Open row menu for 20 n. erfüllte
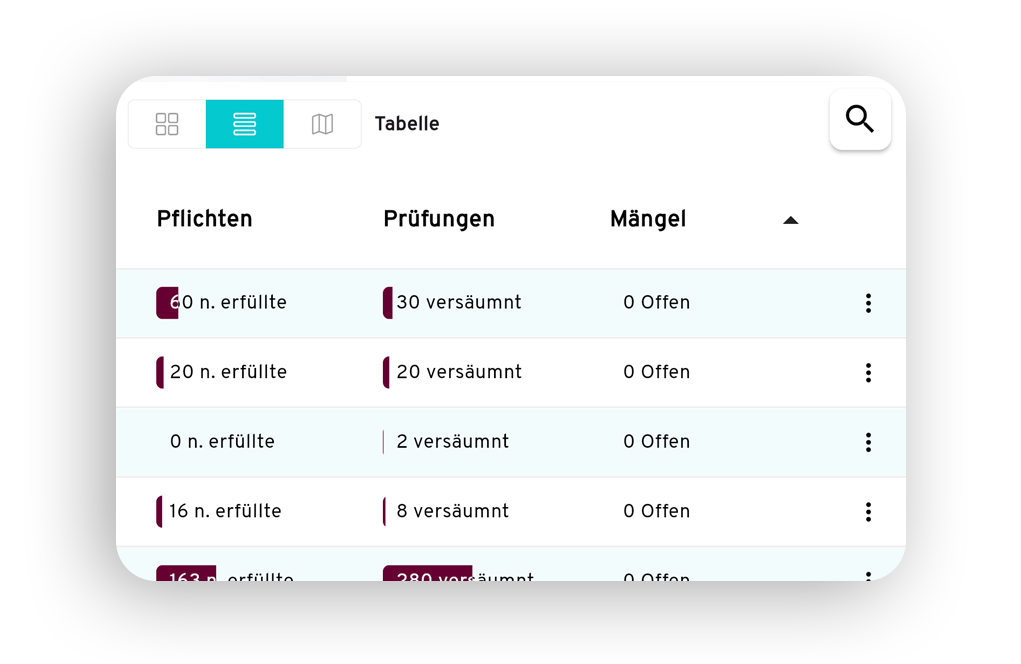Viewport: 1021px width, 664px height. (x=868, y=372)
